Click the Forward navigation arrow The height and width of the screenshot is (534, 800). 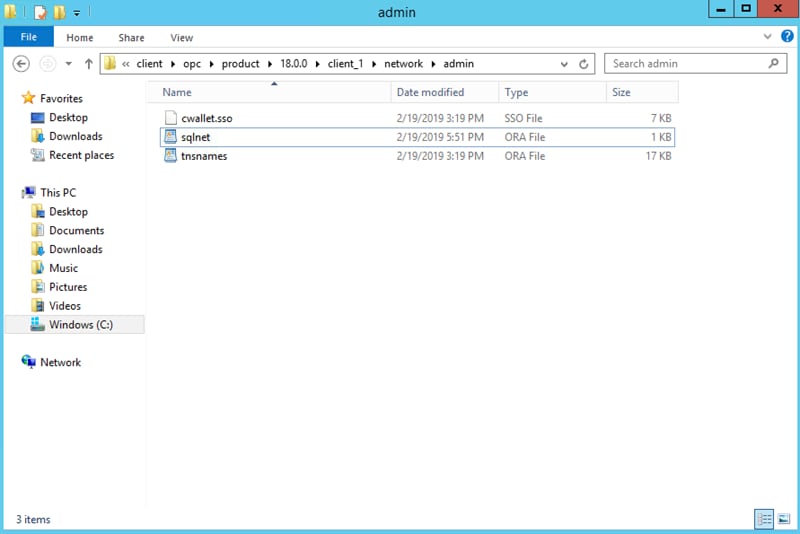click(47, 64)
